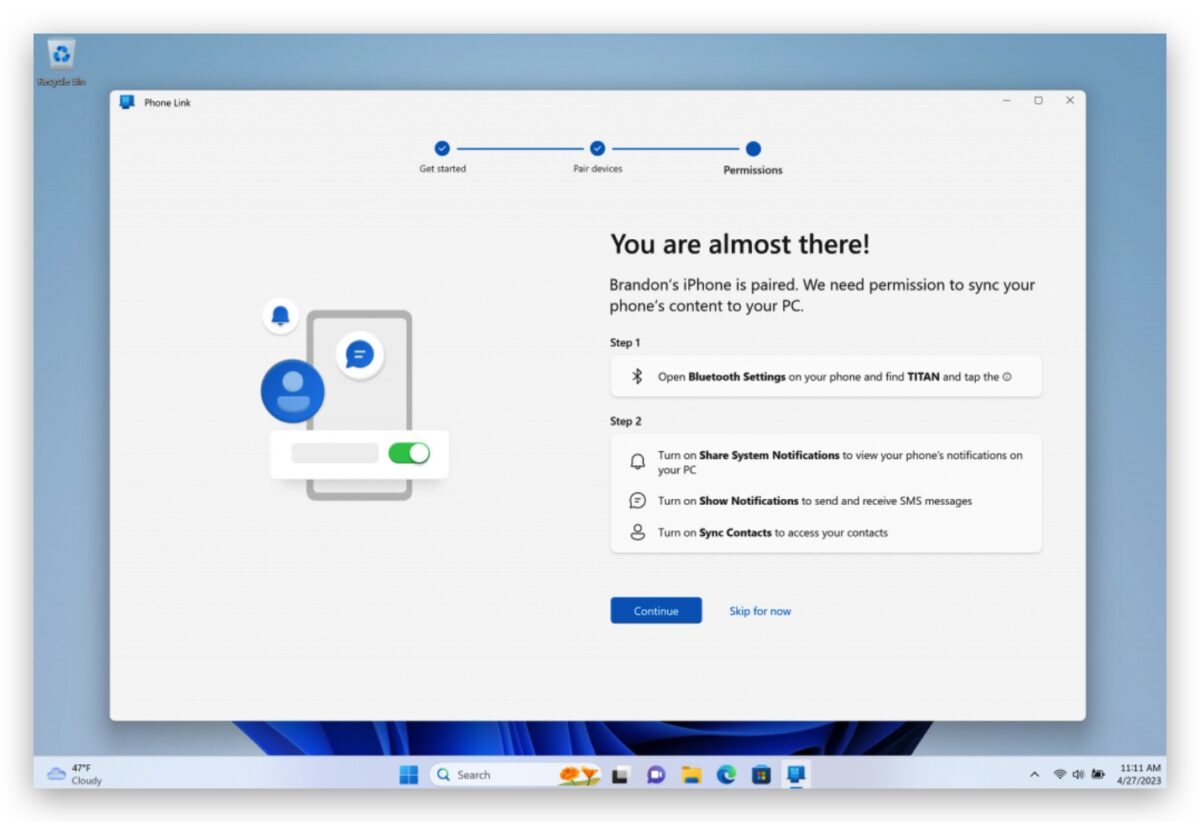Click bell icon beside Share System Notifications

637,462
